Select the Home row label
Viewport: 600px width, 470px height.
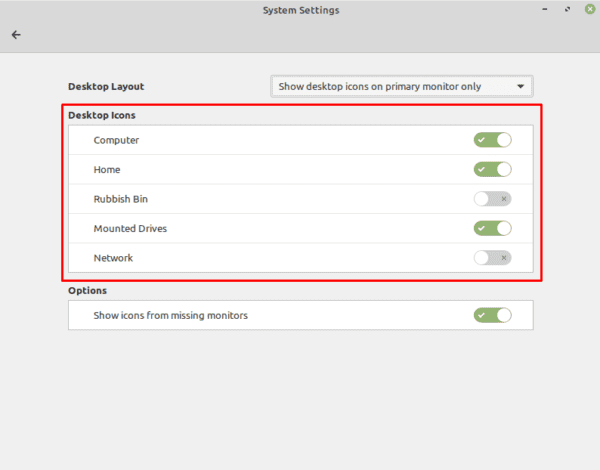(x=107, y=170)
